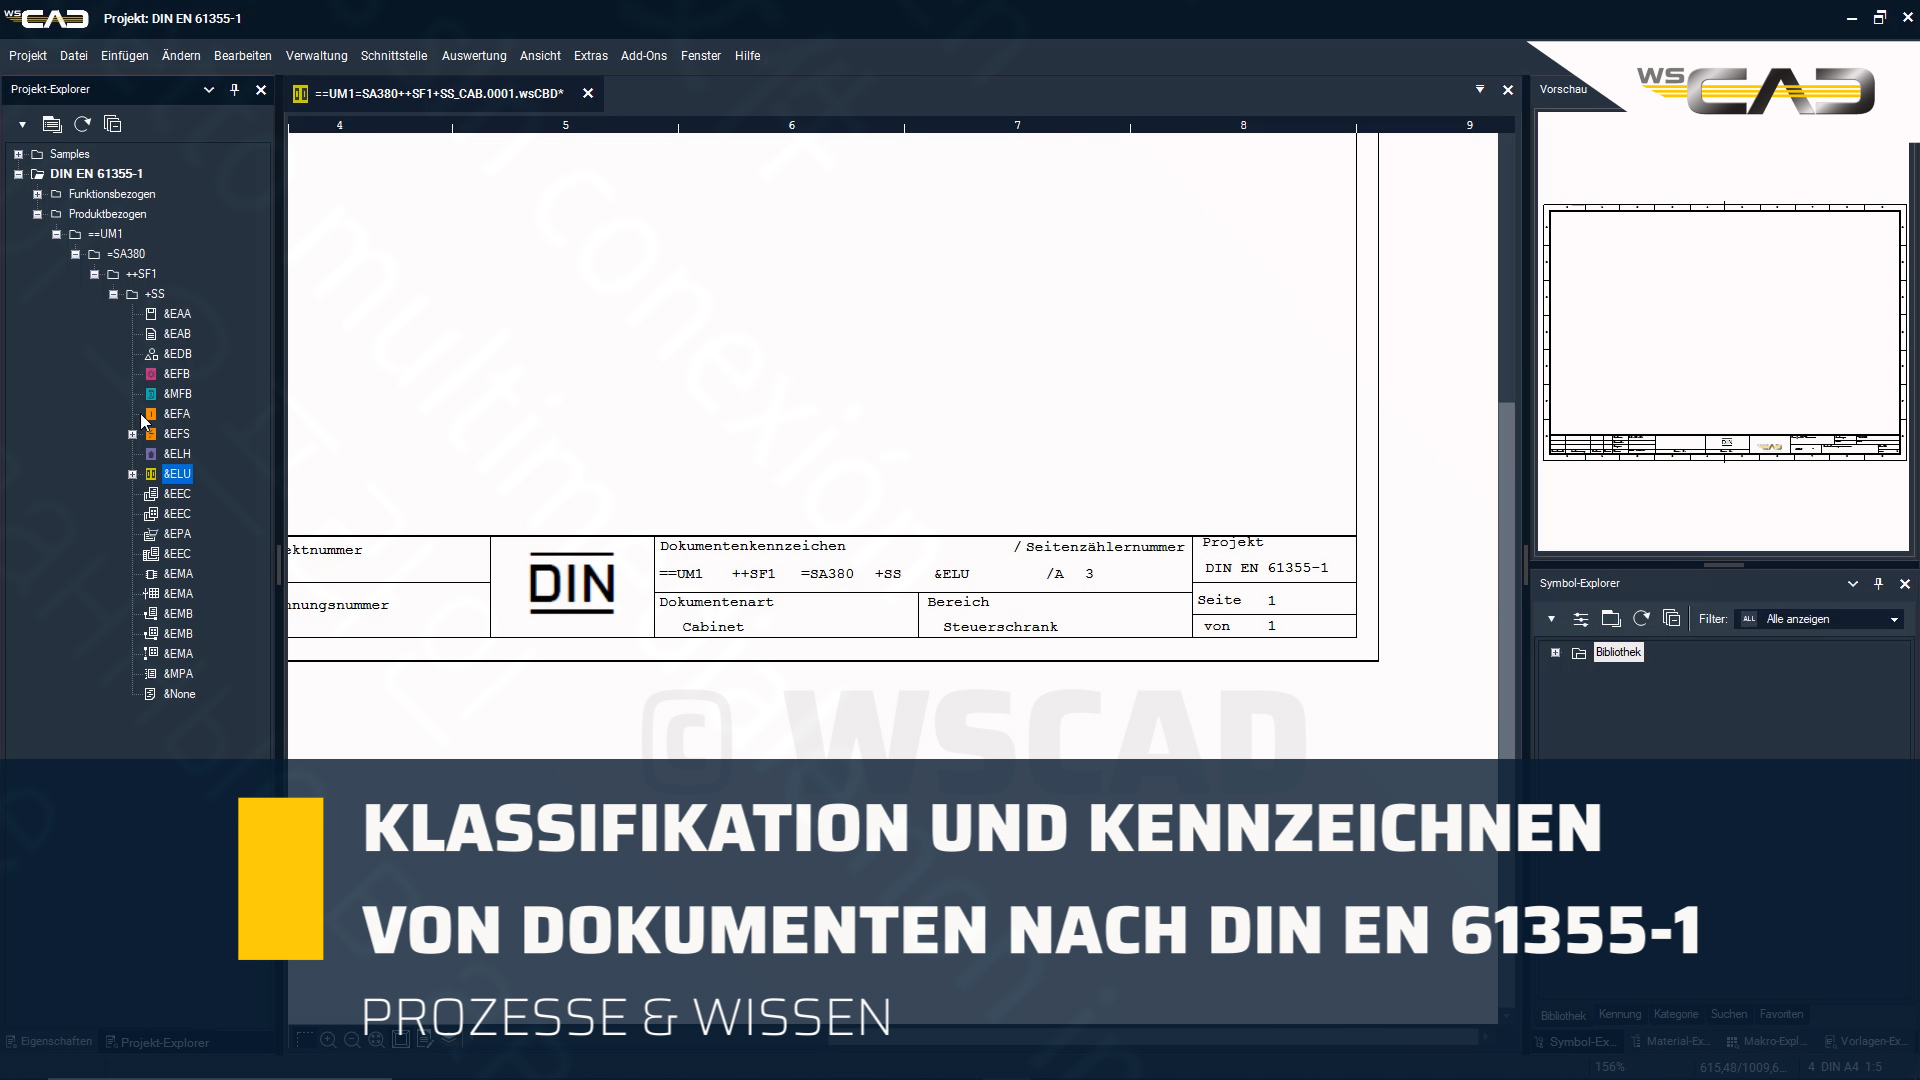Click the 156% zoom level indicator
The image size is (1920, 1080).
point(1610,1066)
